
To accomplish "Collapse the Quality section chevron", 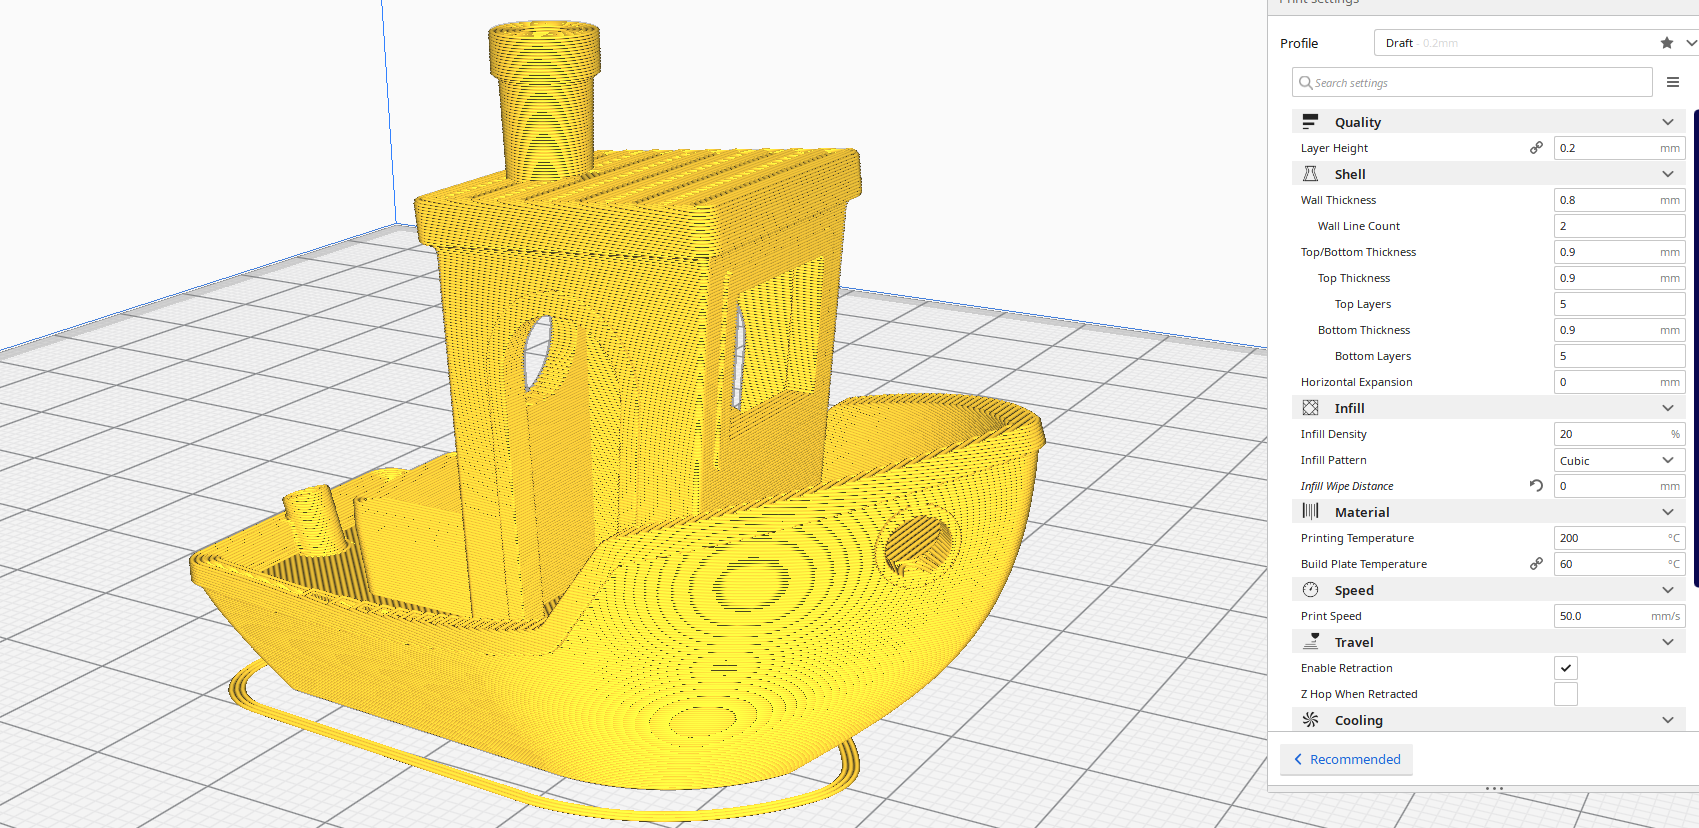I will pyautogui.click(x=1667, y=122).
